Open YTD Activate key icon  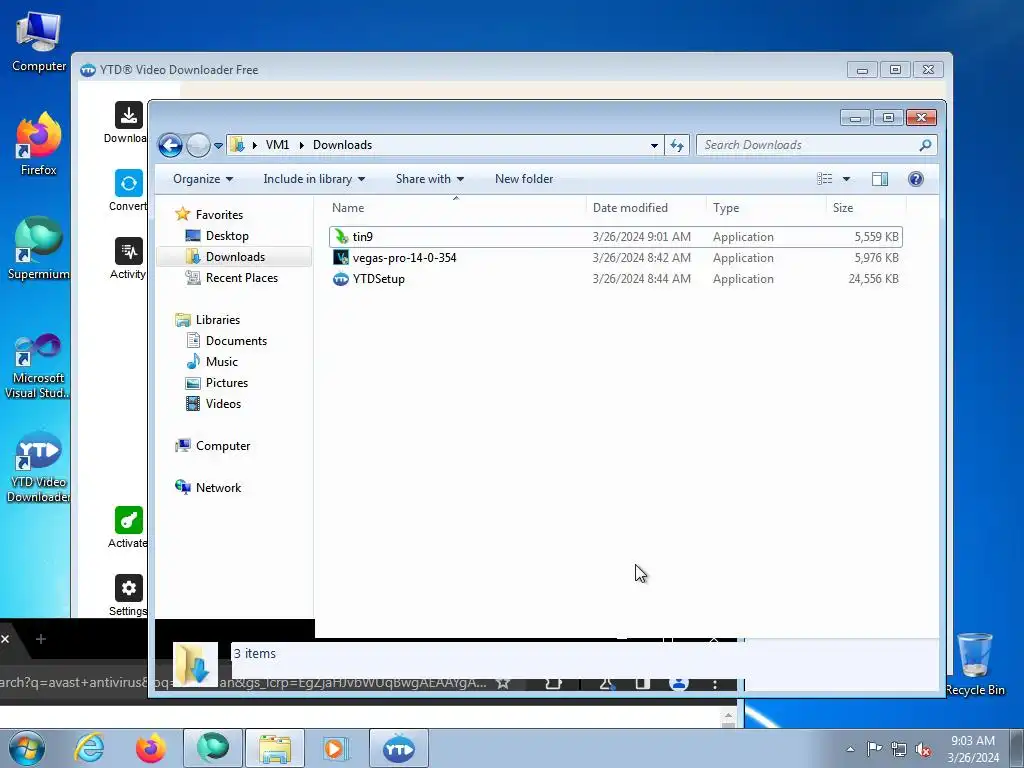click(129, 520)
